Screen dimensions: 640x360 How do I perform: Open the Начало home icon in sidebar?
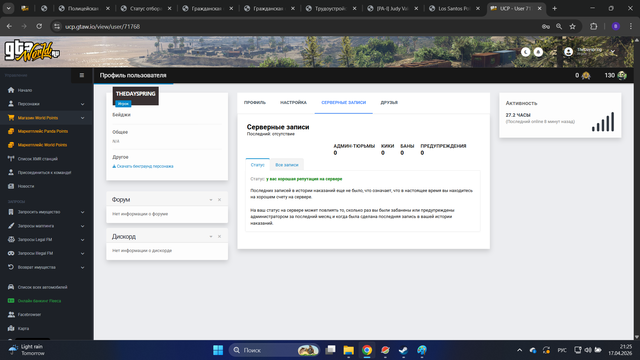click(11, 90)
